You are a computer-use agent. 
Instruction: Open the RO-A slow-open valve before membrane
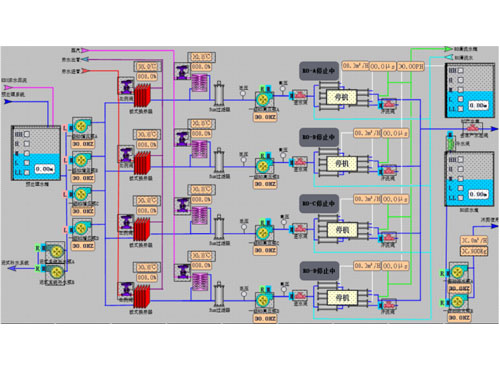(300, 95)
